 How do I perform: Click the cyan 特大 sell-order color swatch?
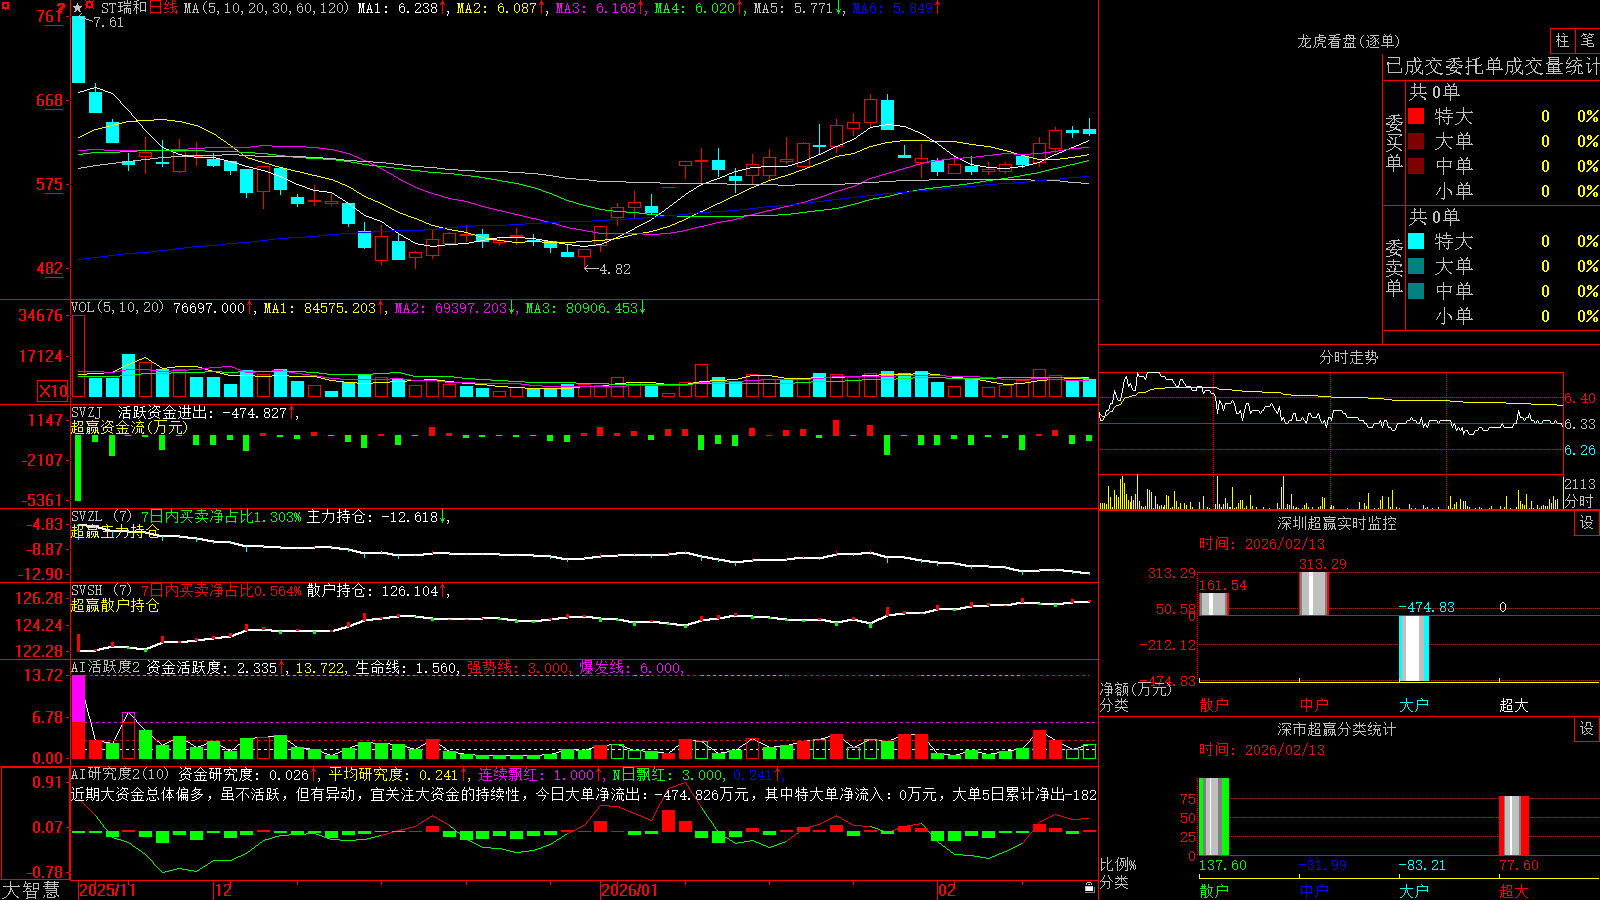1416,241
